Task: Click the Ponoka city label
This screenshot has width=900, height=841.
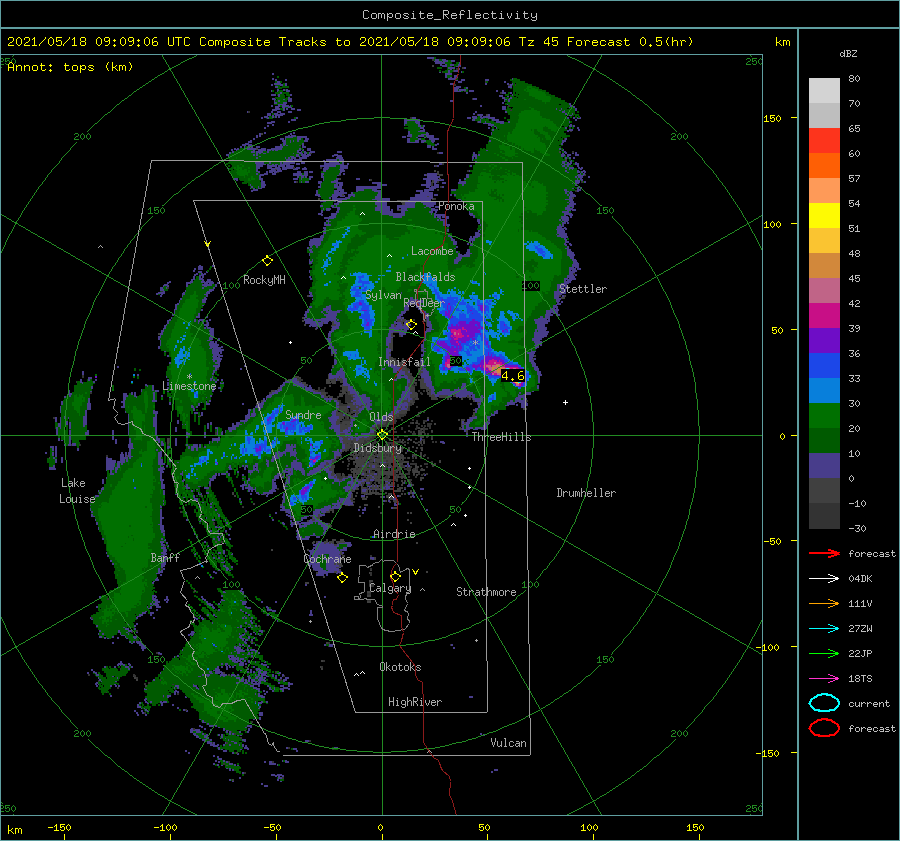Action: [x=456, y=206]
